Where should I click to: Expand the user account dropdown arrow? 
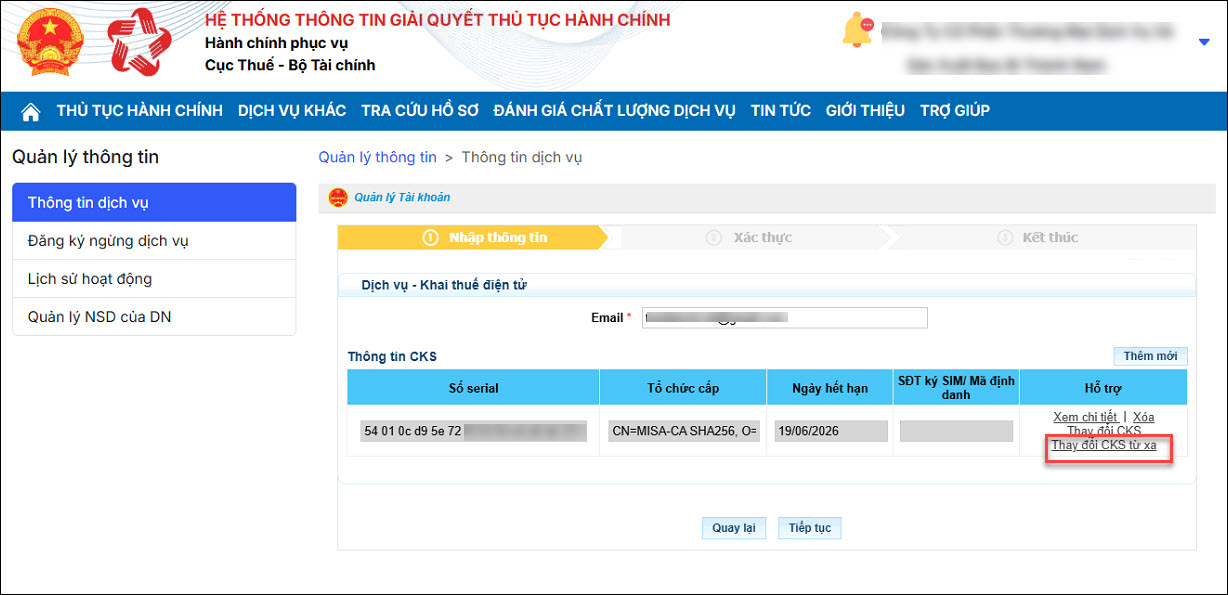coord(1203,42)
